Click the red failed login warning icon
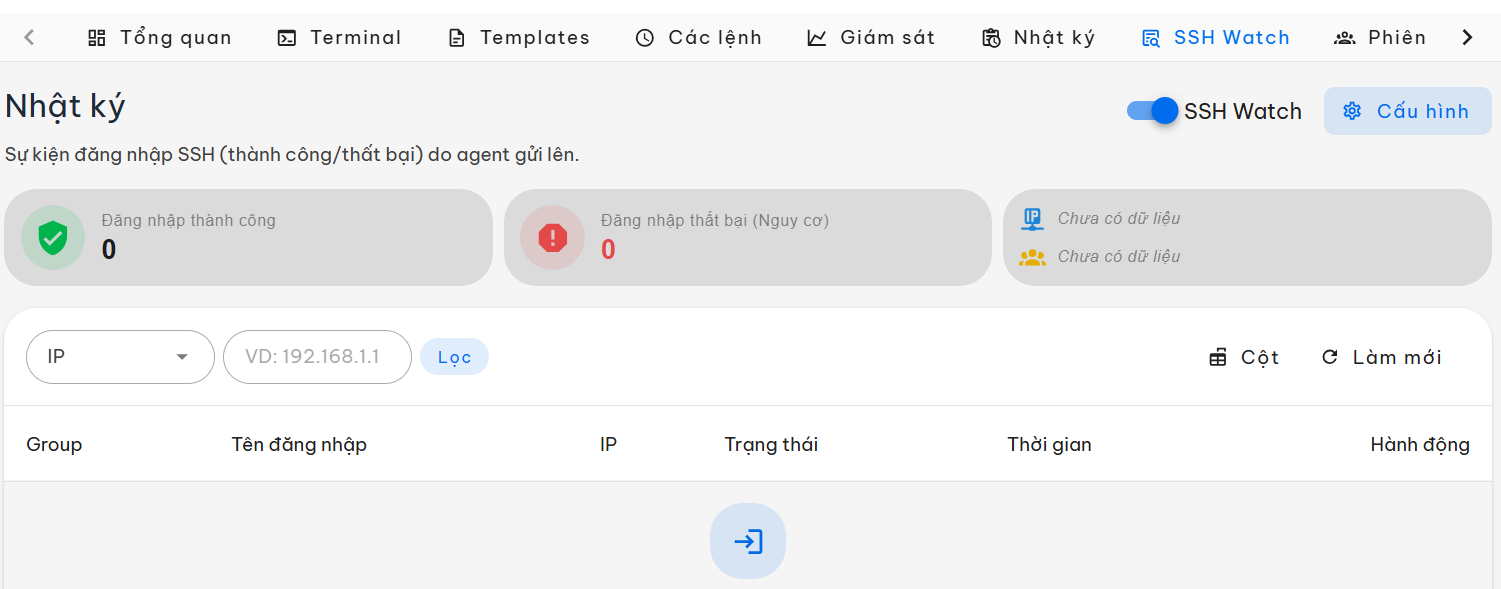1501x589 pixels. (x=553, y=237)
